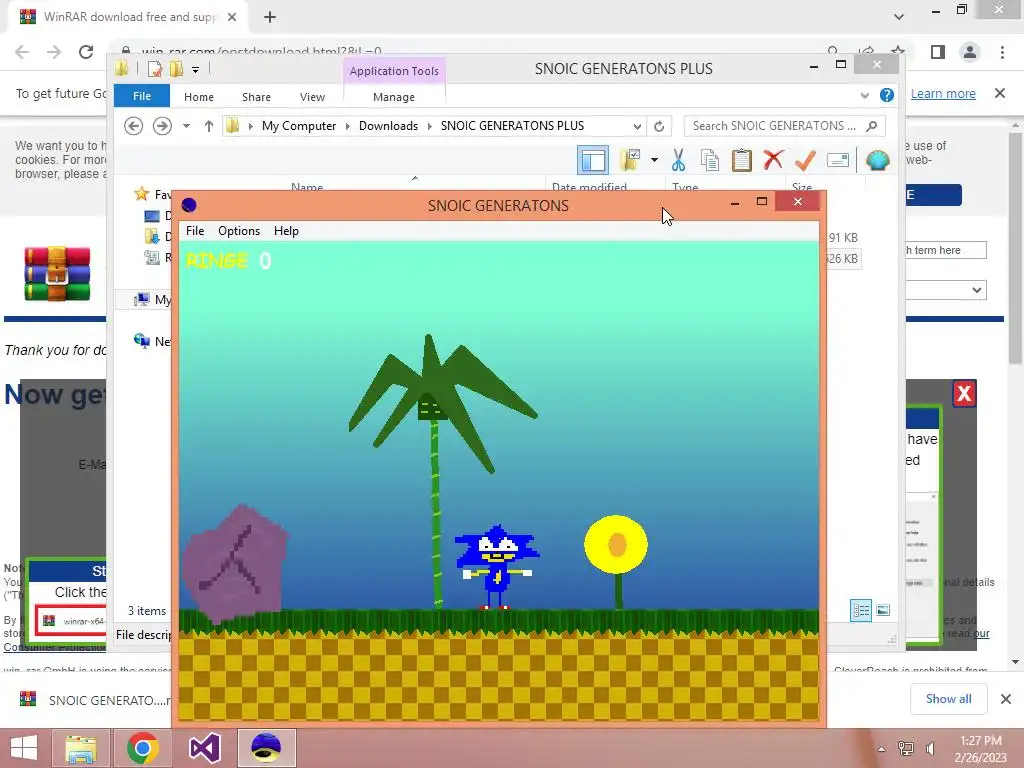
Task: Click the properties quick access icon
Action: [x=155, y=69]
